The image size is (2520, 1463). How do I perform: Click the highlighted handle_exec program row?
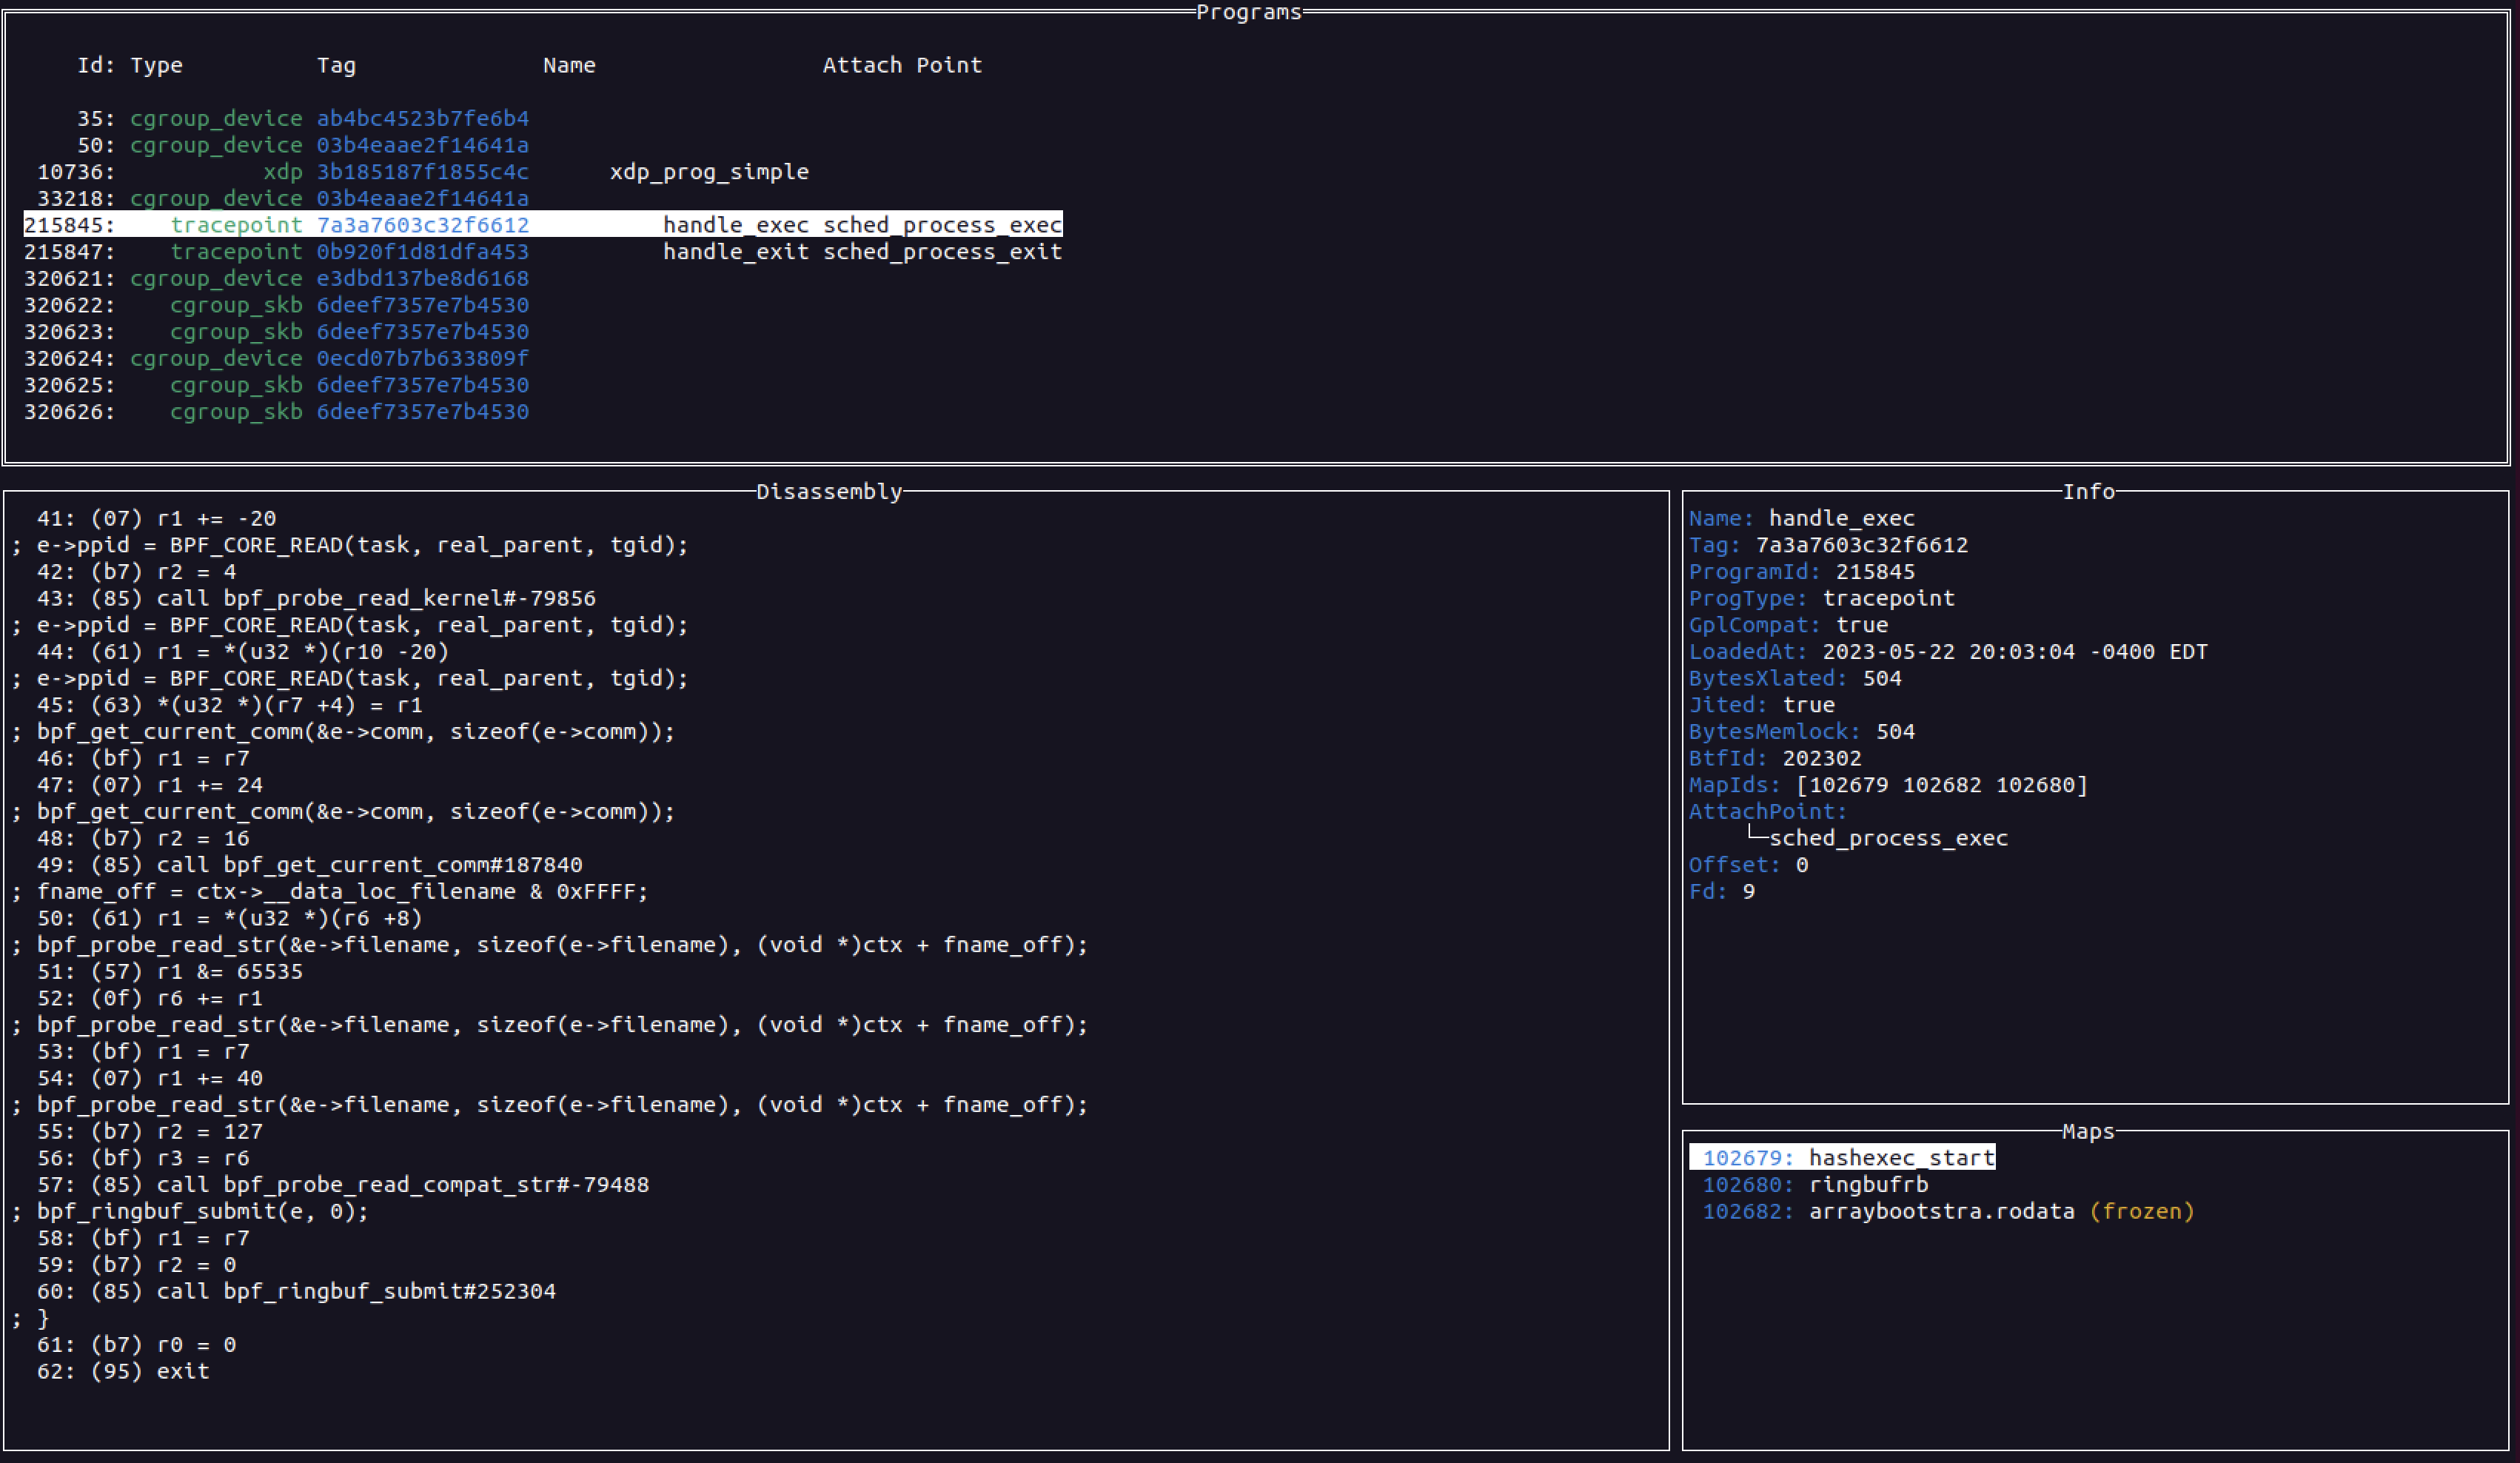pos(543,225)
